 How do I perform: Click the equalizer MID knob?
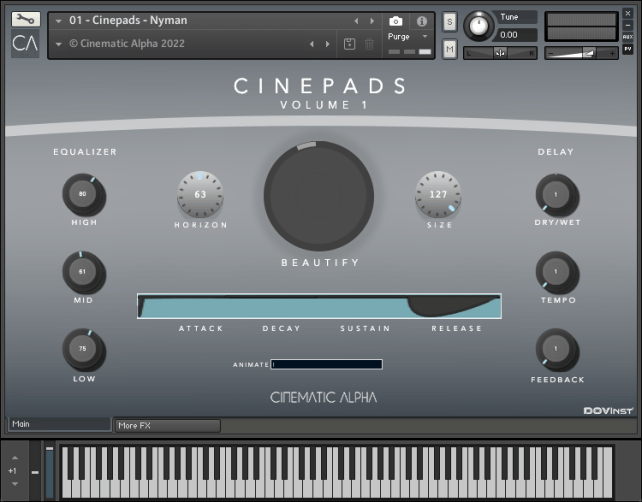click(x=83, y=272)
